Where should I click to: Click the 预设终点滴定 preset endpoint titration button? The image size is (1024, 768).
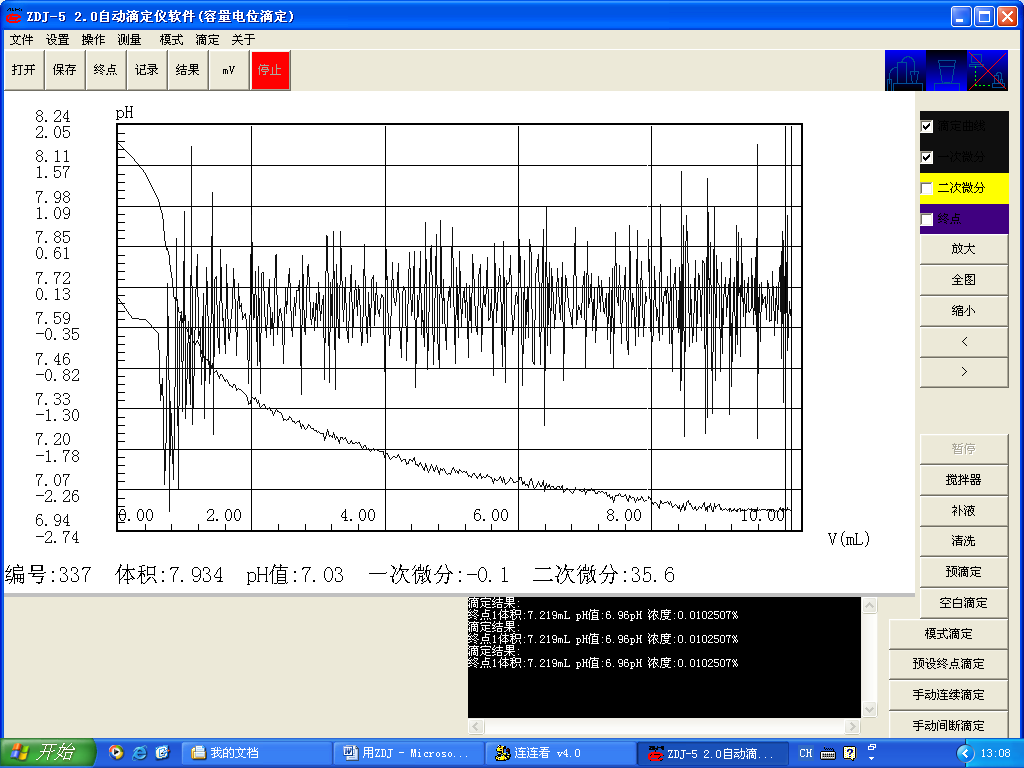[948, 664]
